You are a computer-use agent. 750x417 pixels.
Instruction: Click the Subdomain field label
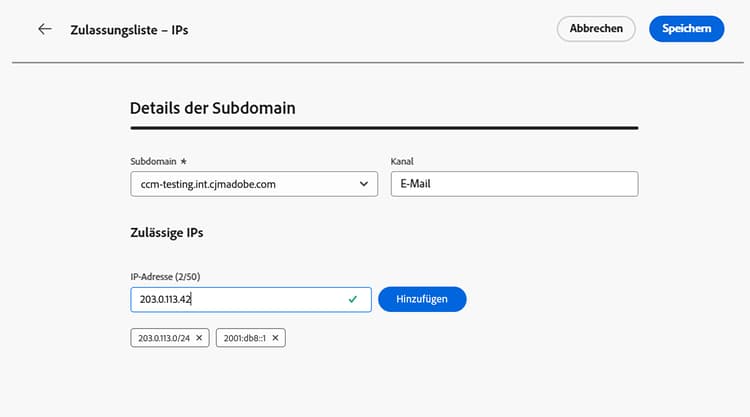154,161
